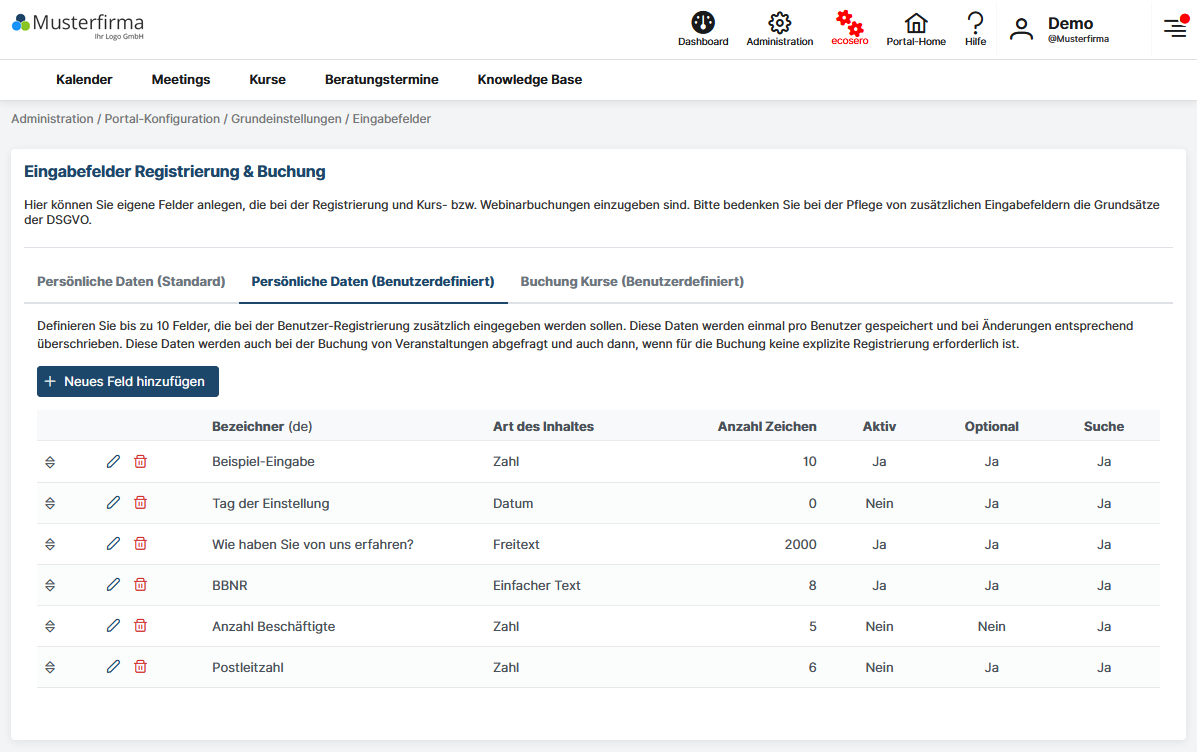Edit the Beispiel-Eingabe field with pencil icon
The height and width of the screenshot is (752, 1197).
point(113,461)
